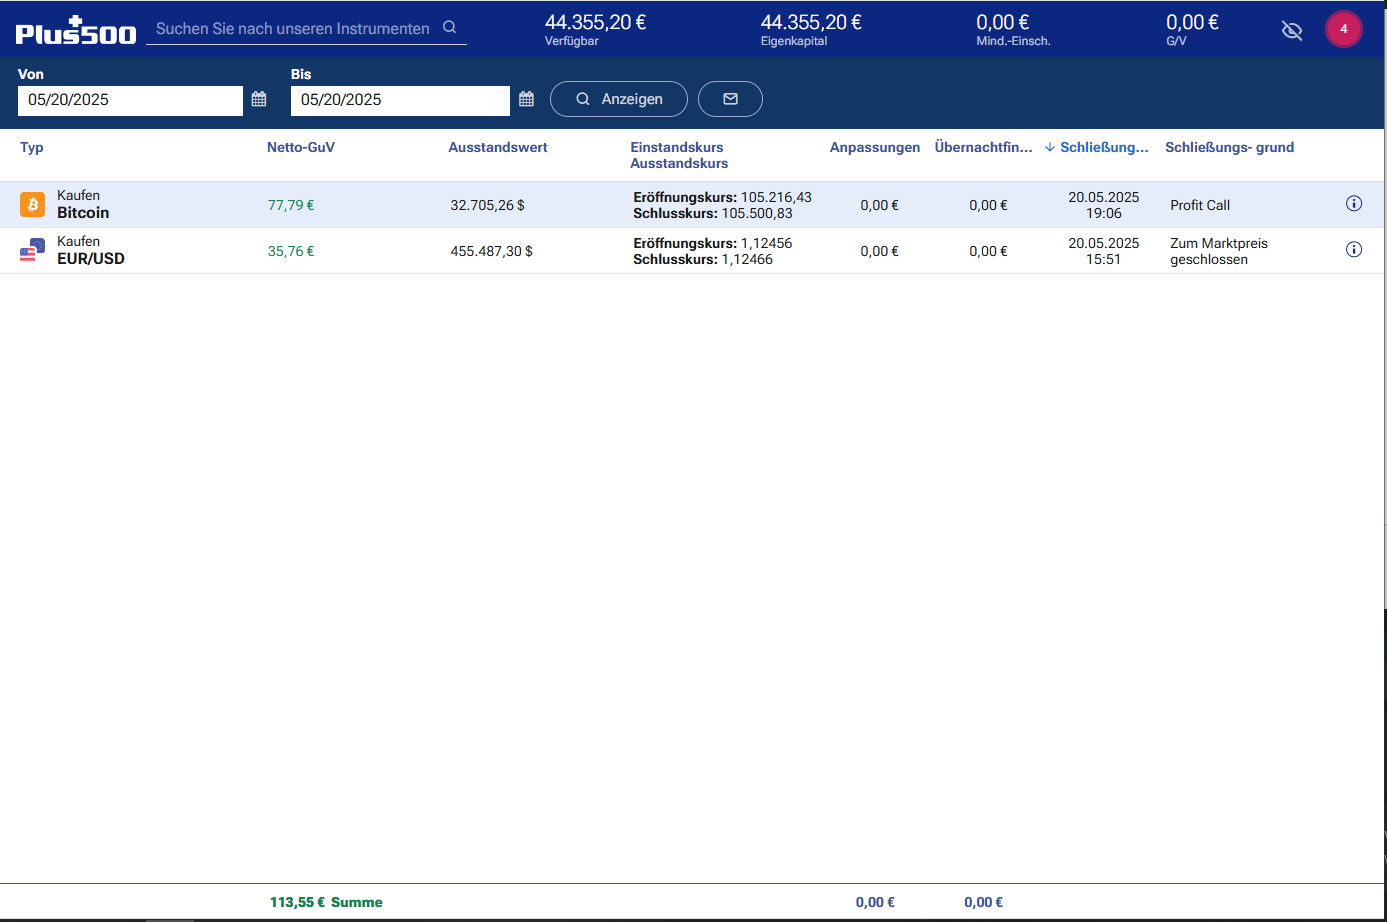Show info for the EUR/USD trade
The height and width of the screenshot is (922, 1387).
[1354, 250]
